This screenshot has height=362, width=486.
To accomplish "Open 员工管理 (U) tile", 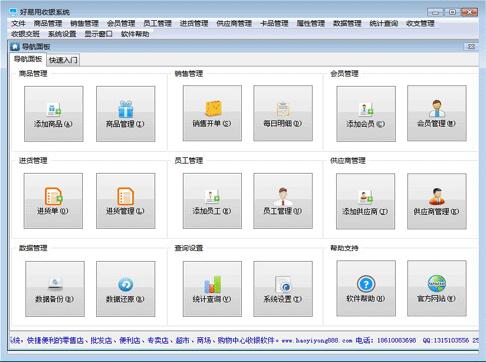I will (x=283, y=201).
